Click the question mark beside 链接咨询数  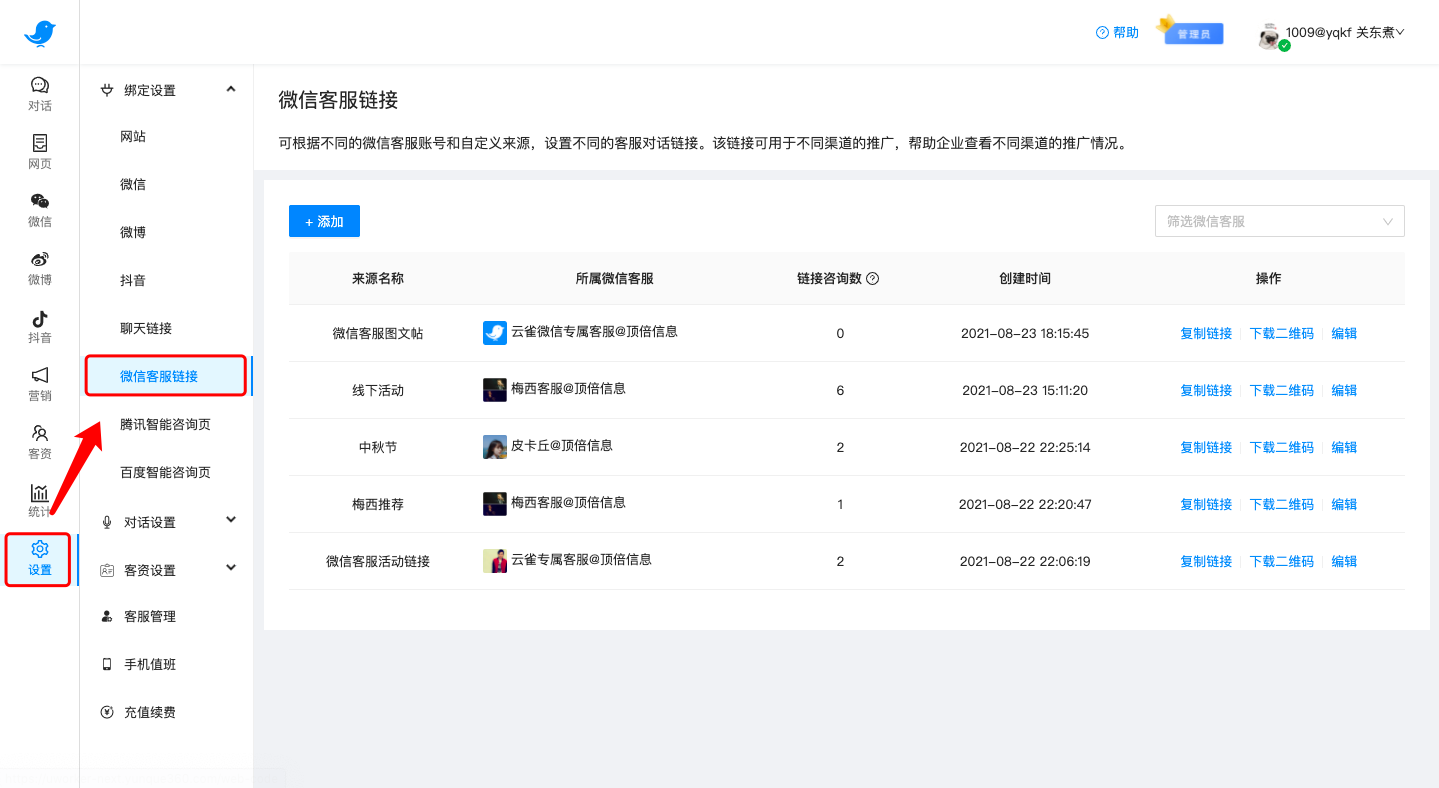click(x=872, y=278)
